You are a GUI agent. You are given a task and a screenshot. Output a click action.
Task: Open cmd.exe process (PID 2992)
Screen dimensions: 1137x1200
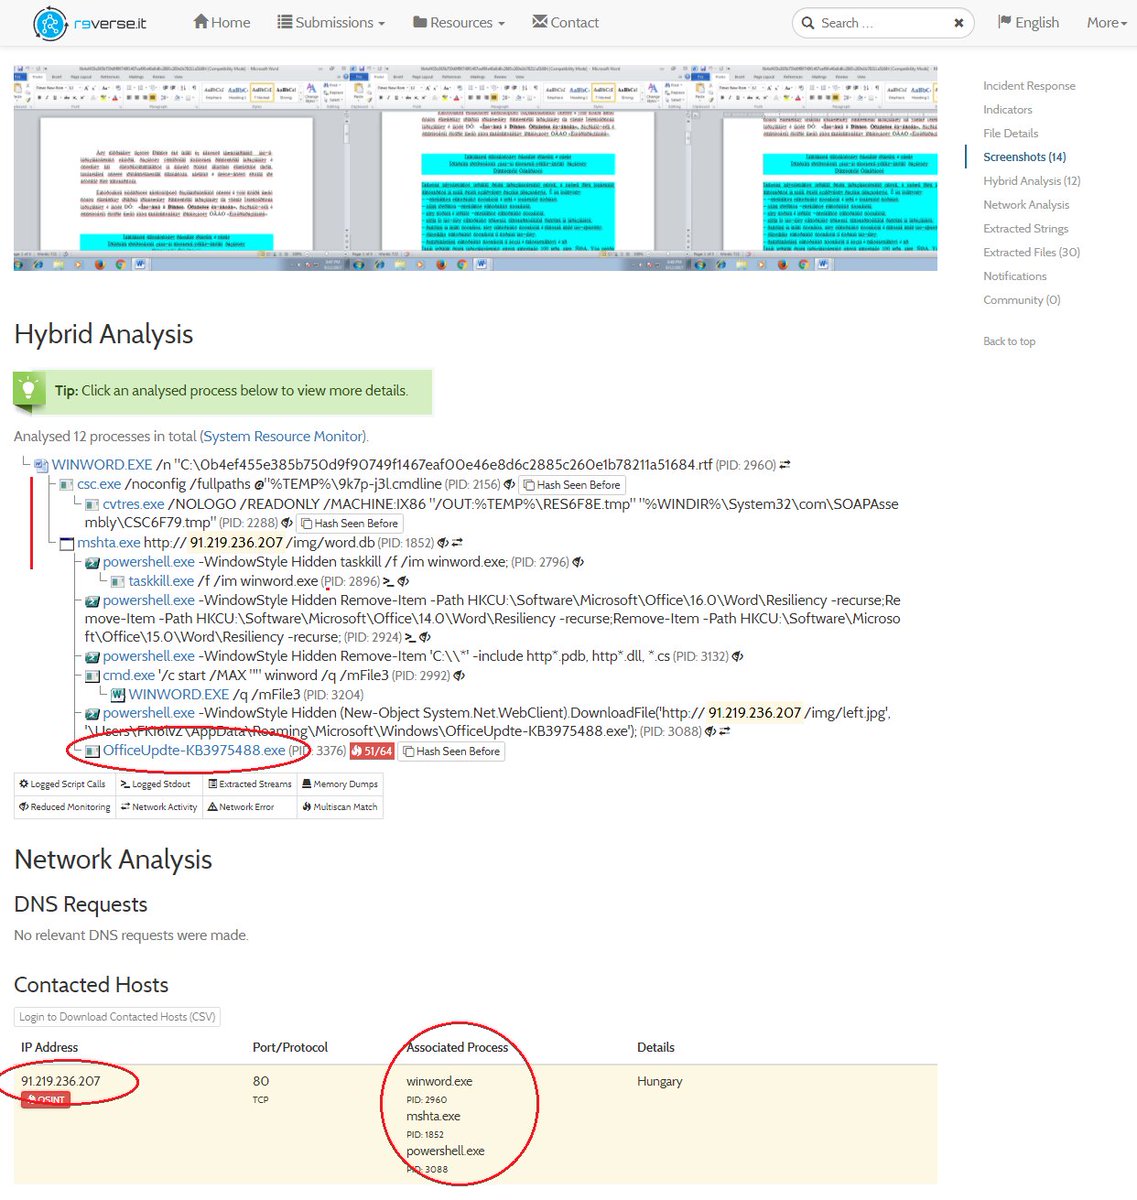click(x=129, y=675)
